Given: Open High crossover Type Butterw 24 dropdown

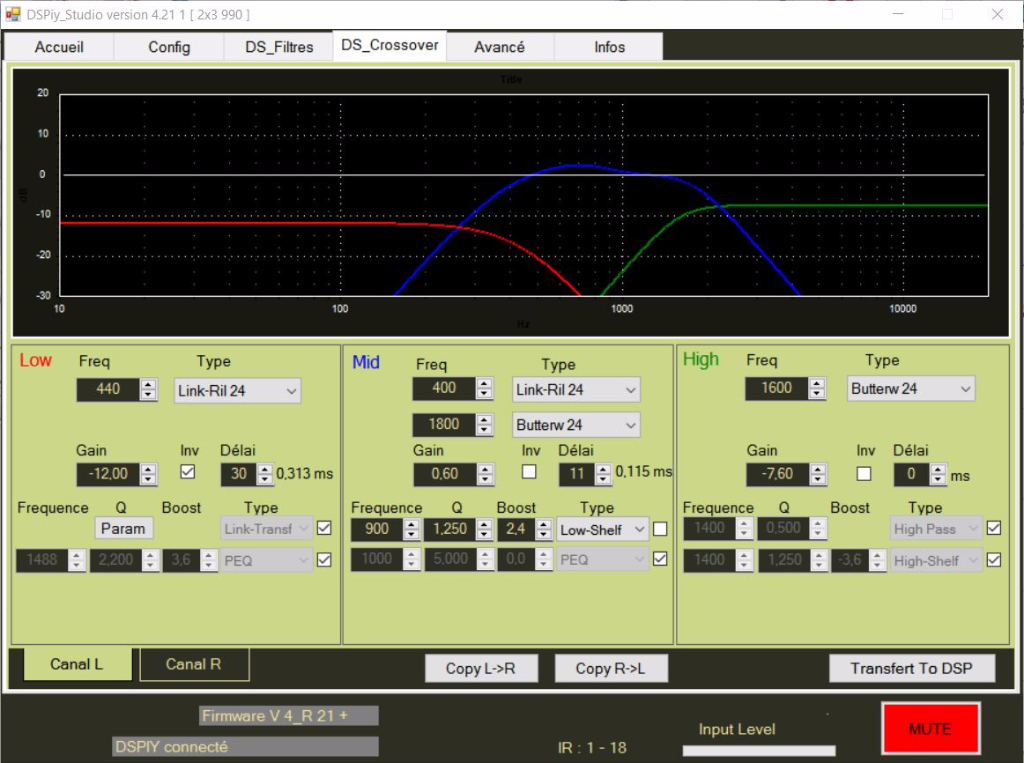Looking at the screenshot, I should pyautogui.click(x=911, y=388).
